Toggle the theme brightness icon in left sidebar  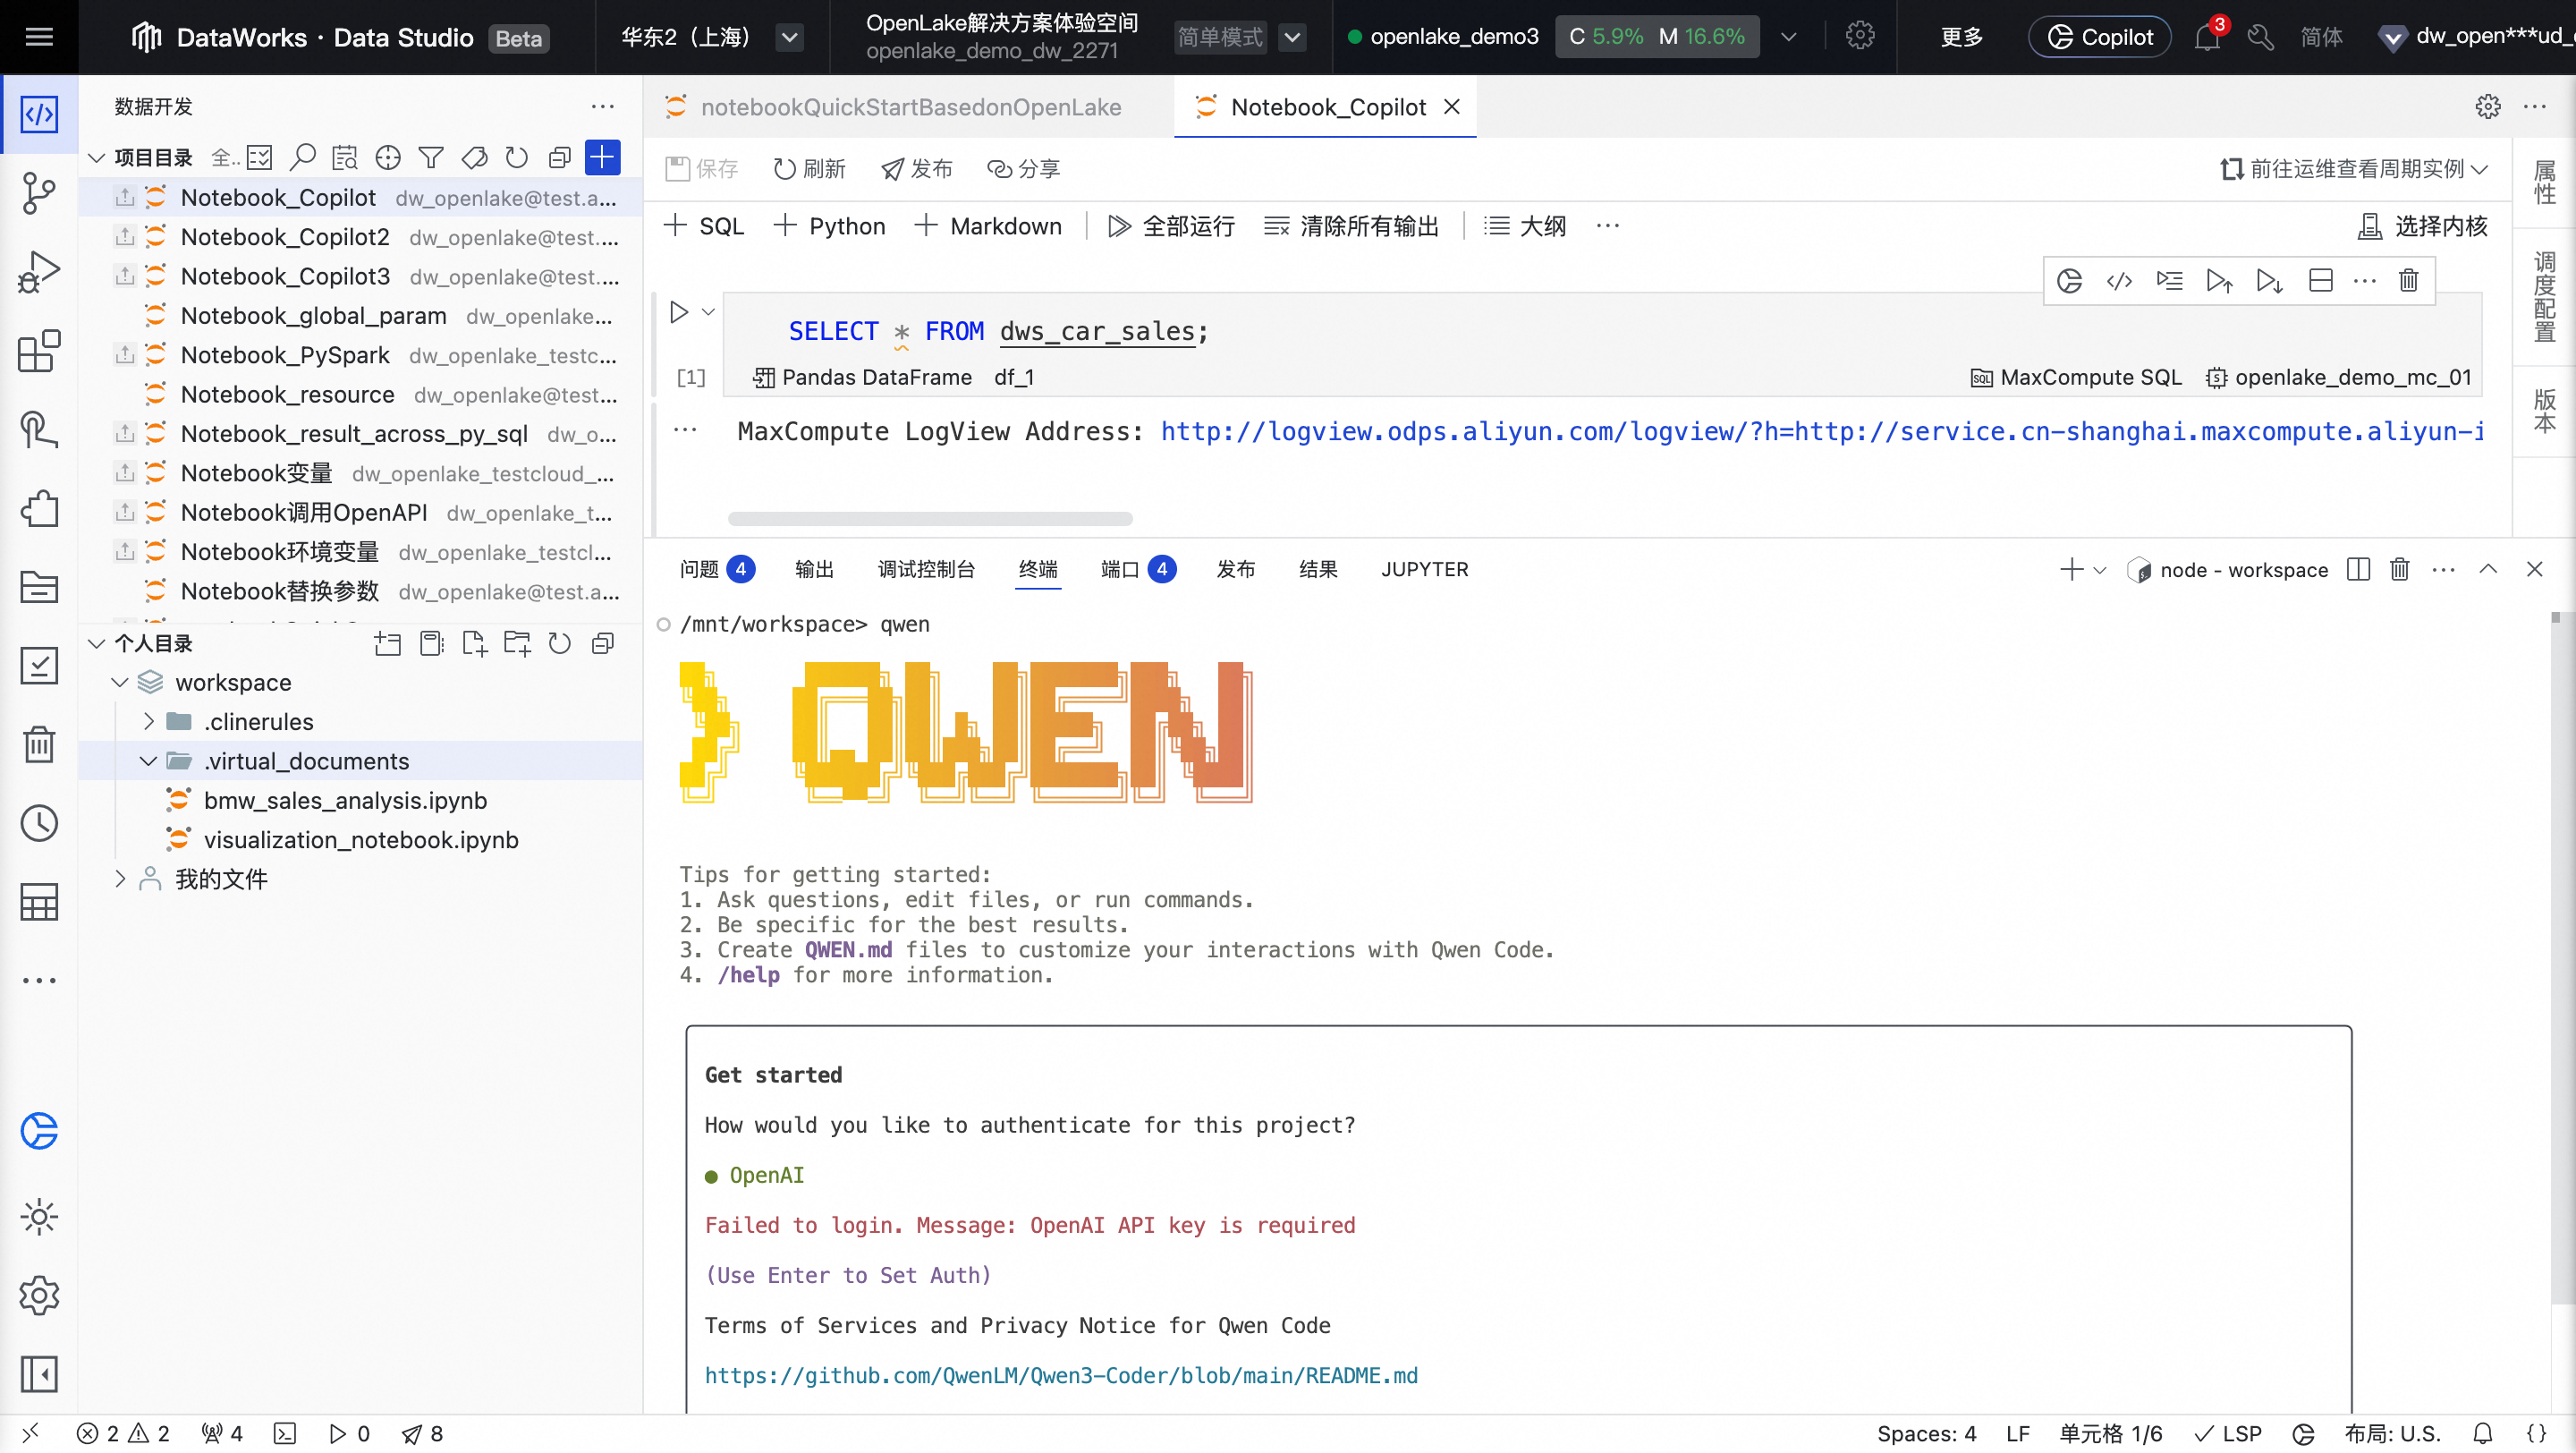click(x=39, y=1217)
